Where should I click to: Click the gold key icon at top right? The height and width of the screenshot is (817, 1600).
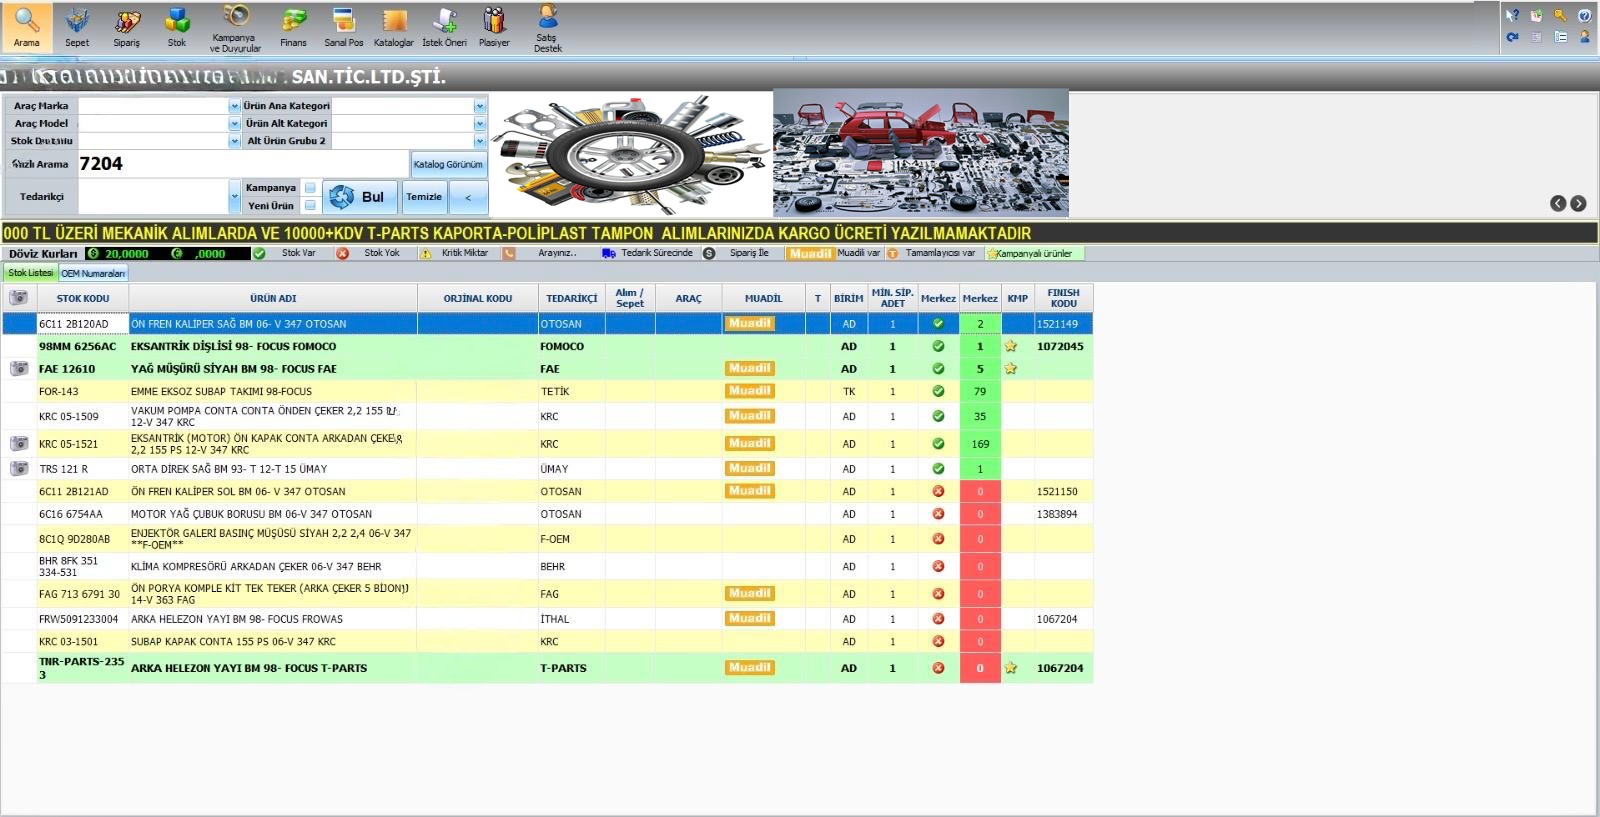[x=1560, y=16]
